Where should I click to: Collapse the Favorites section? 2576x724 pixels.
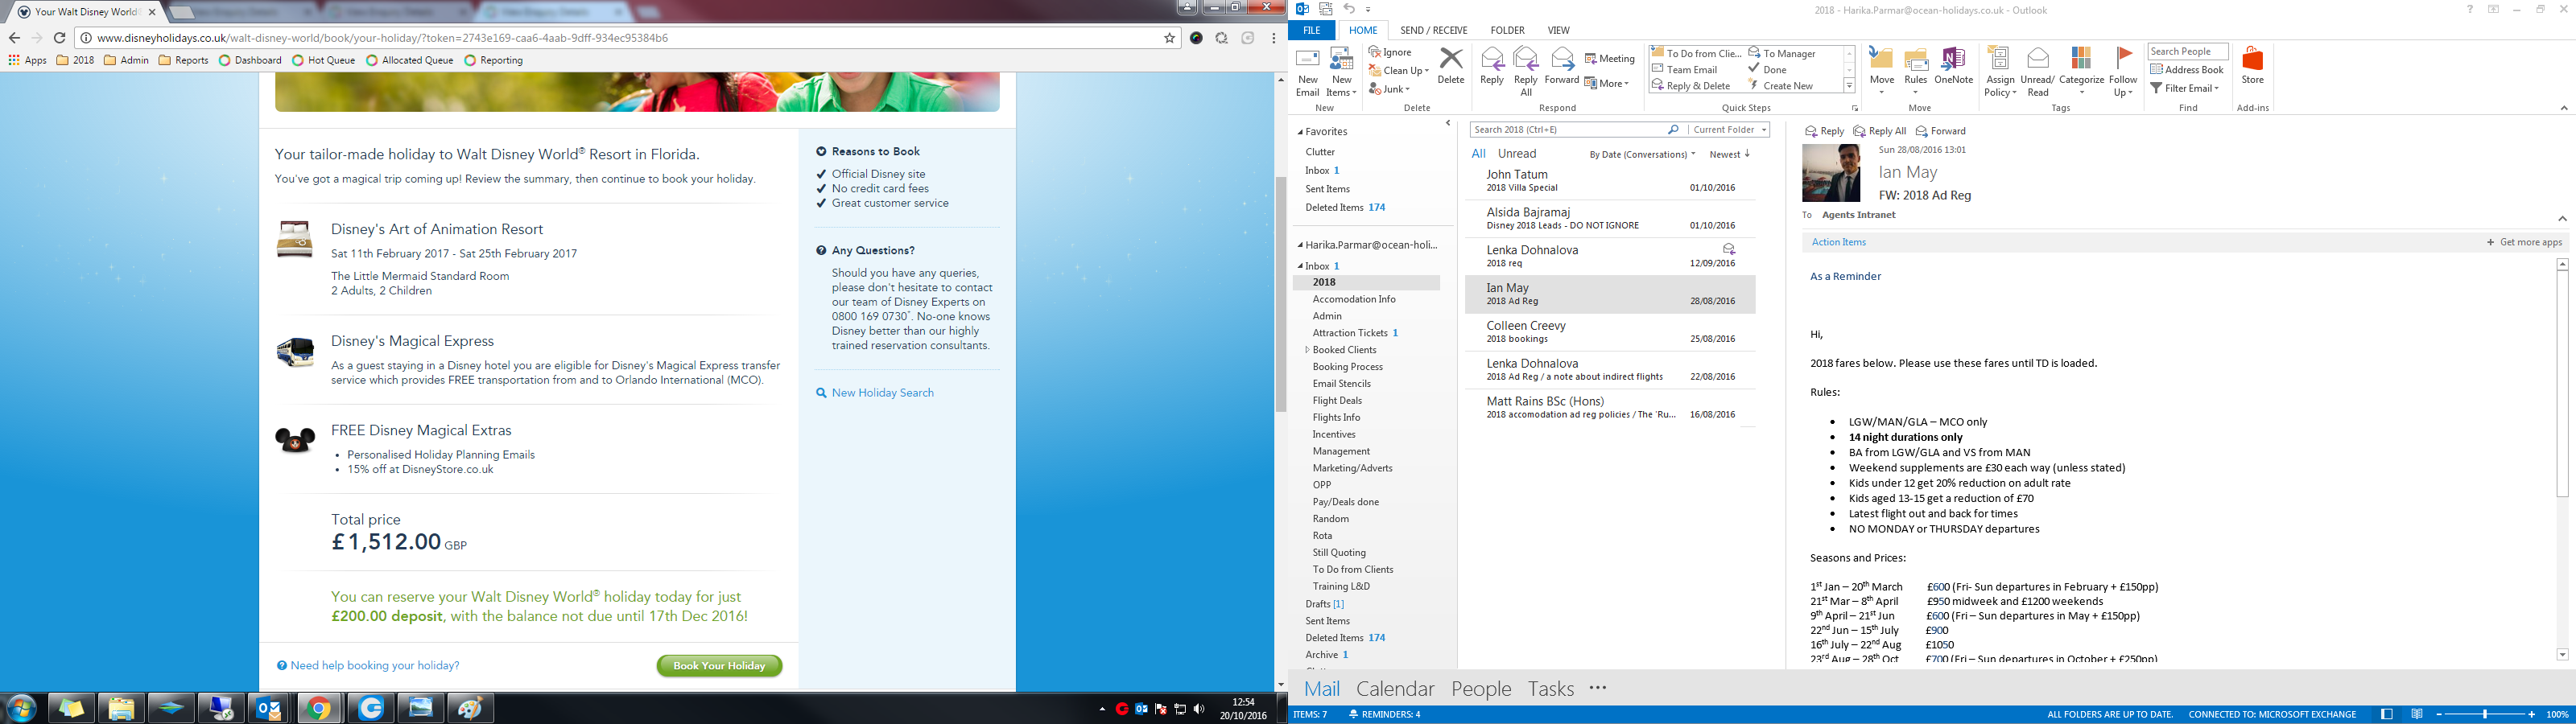[x=1301, y=132]
